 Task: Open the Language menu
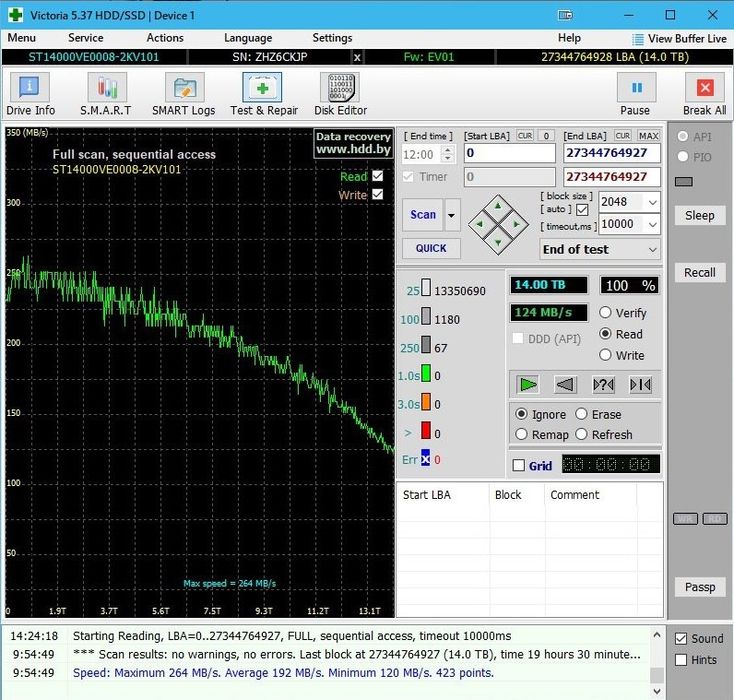coord(248,38)
